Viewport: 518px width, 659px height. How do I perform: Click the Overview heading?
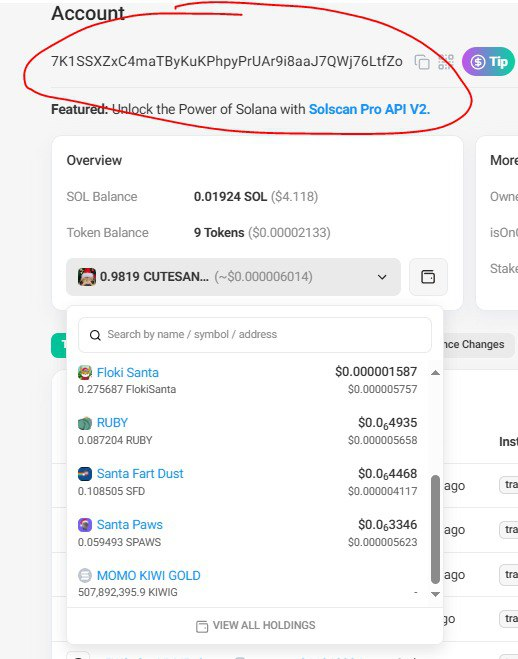click(94, 161)
